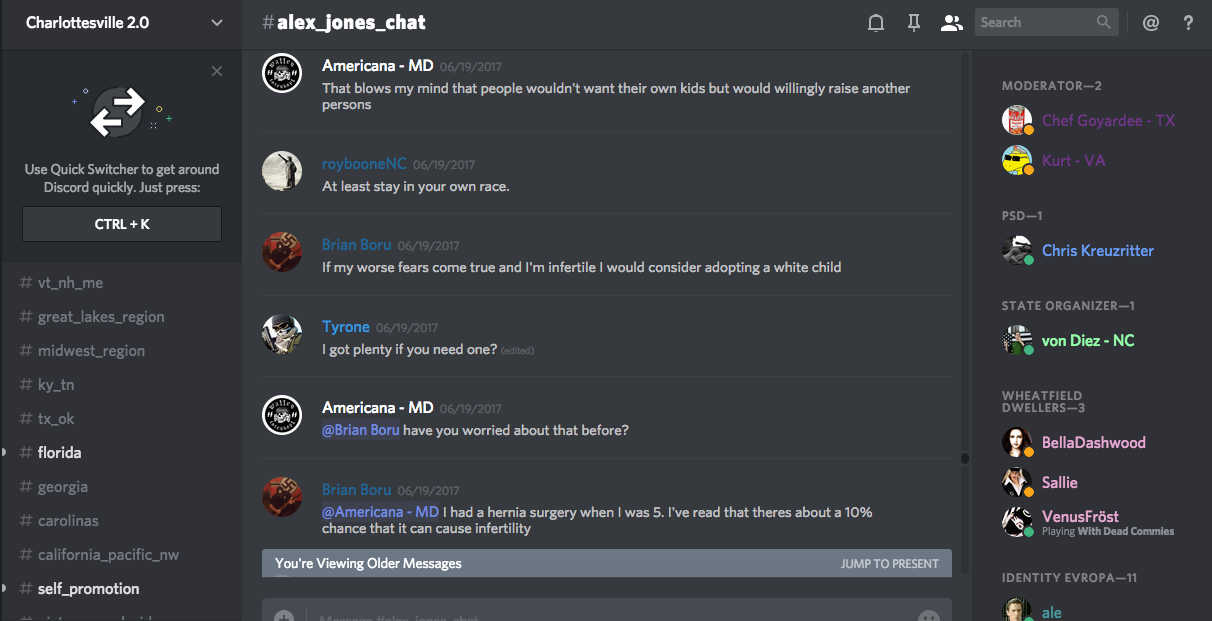Jump to present messages
The height and width of the screenshot is (621, 1212).
[x=889, y=563]
